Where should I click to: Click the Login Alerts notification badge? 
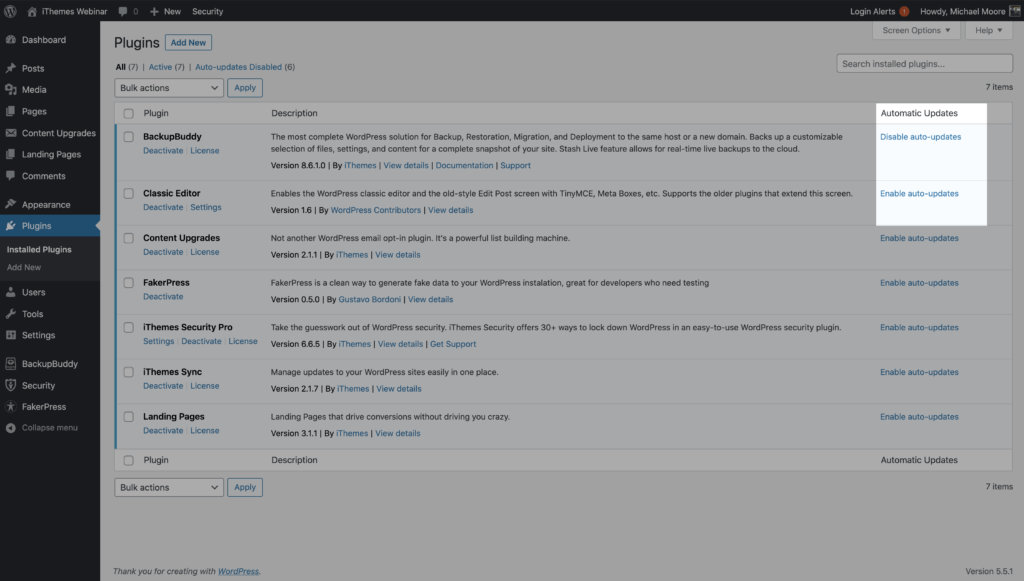[x=904, y=11]
